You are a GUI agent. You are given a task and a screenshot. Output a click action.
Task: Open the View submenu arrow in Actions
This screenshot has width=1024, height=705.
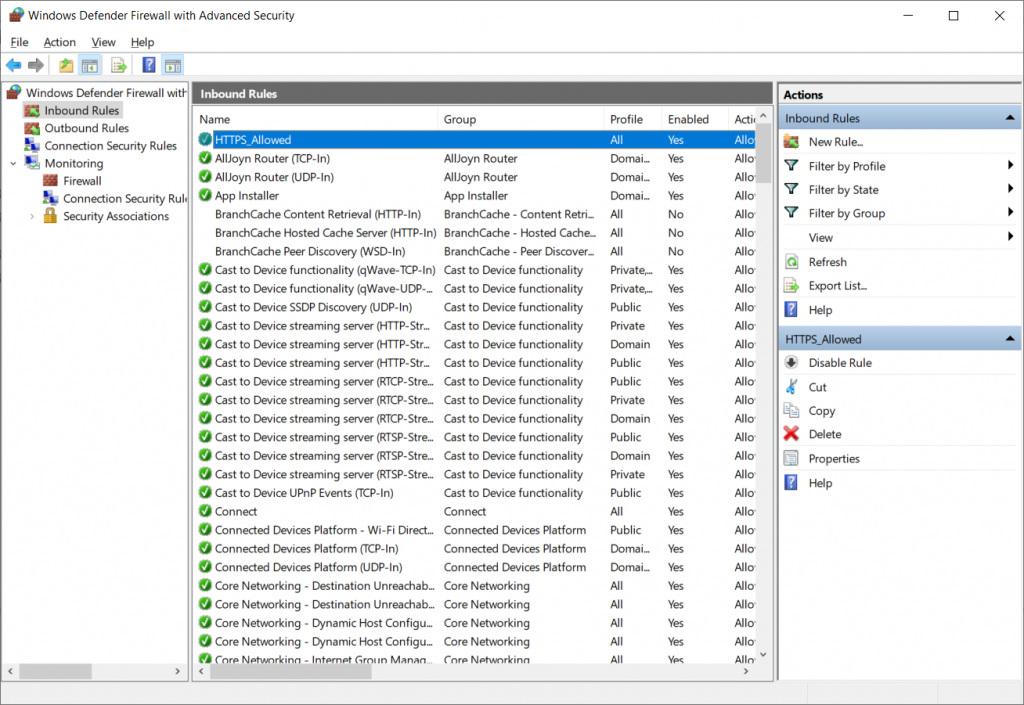click(1010, 237)
